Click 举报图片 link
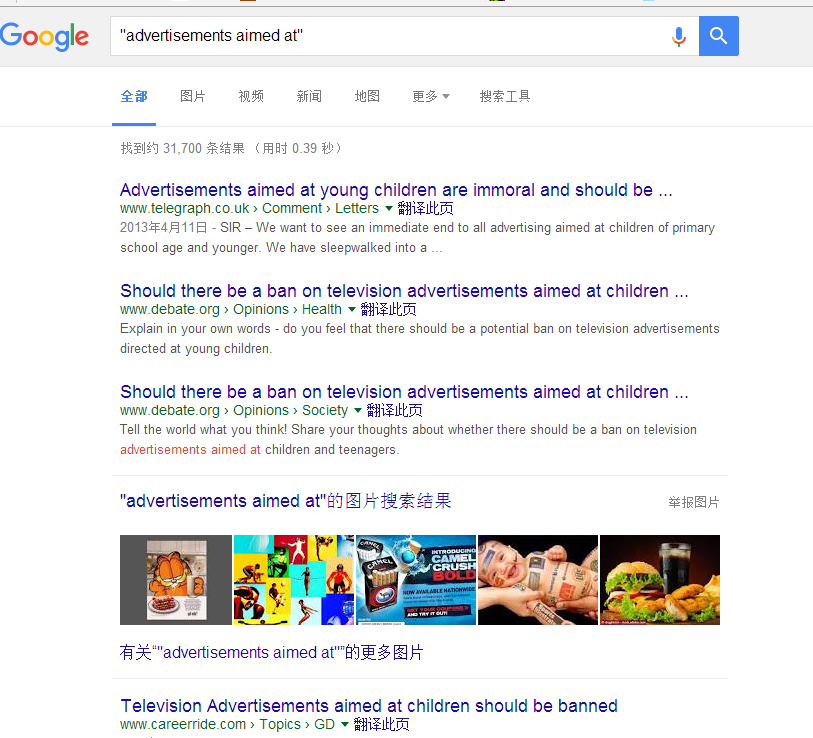The image size is (813, 738). (x=694, y=502)
